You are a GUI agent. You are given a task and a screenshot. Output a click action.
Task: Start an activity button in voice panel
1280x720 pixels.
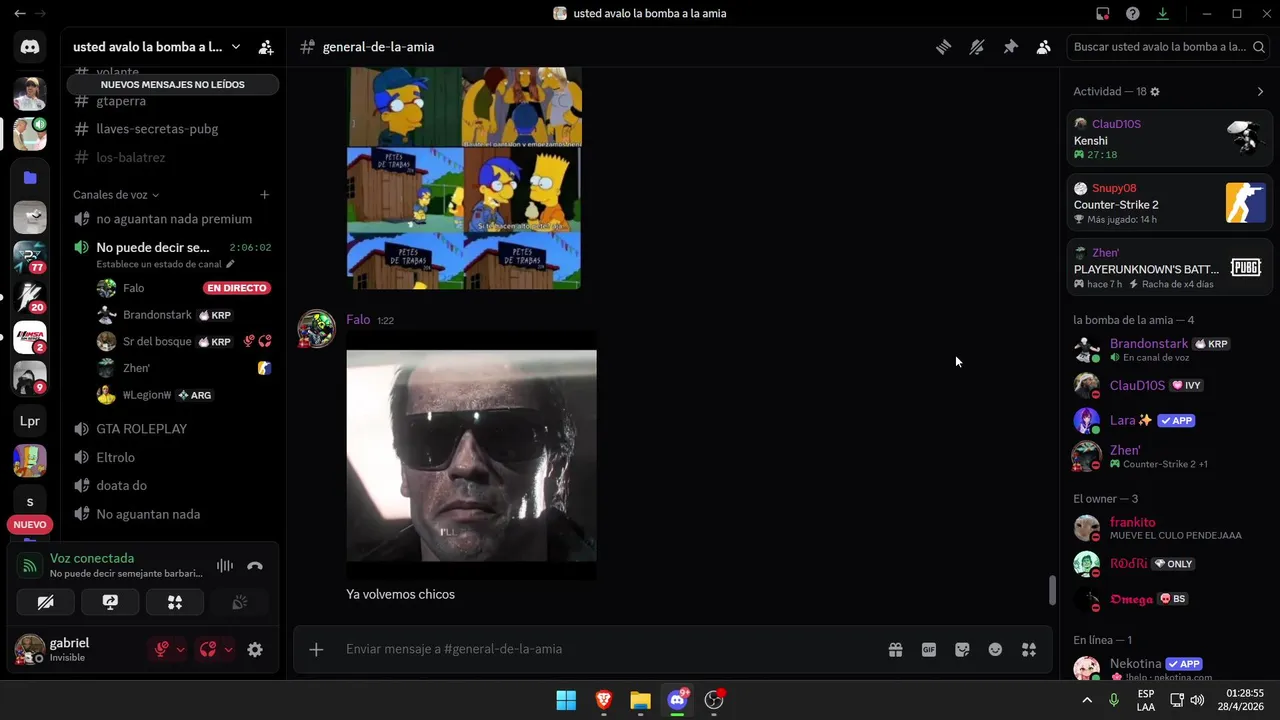175,602
